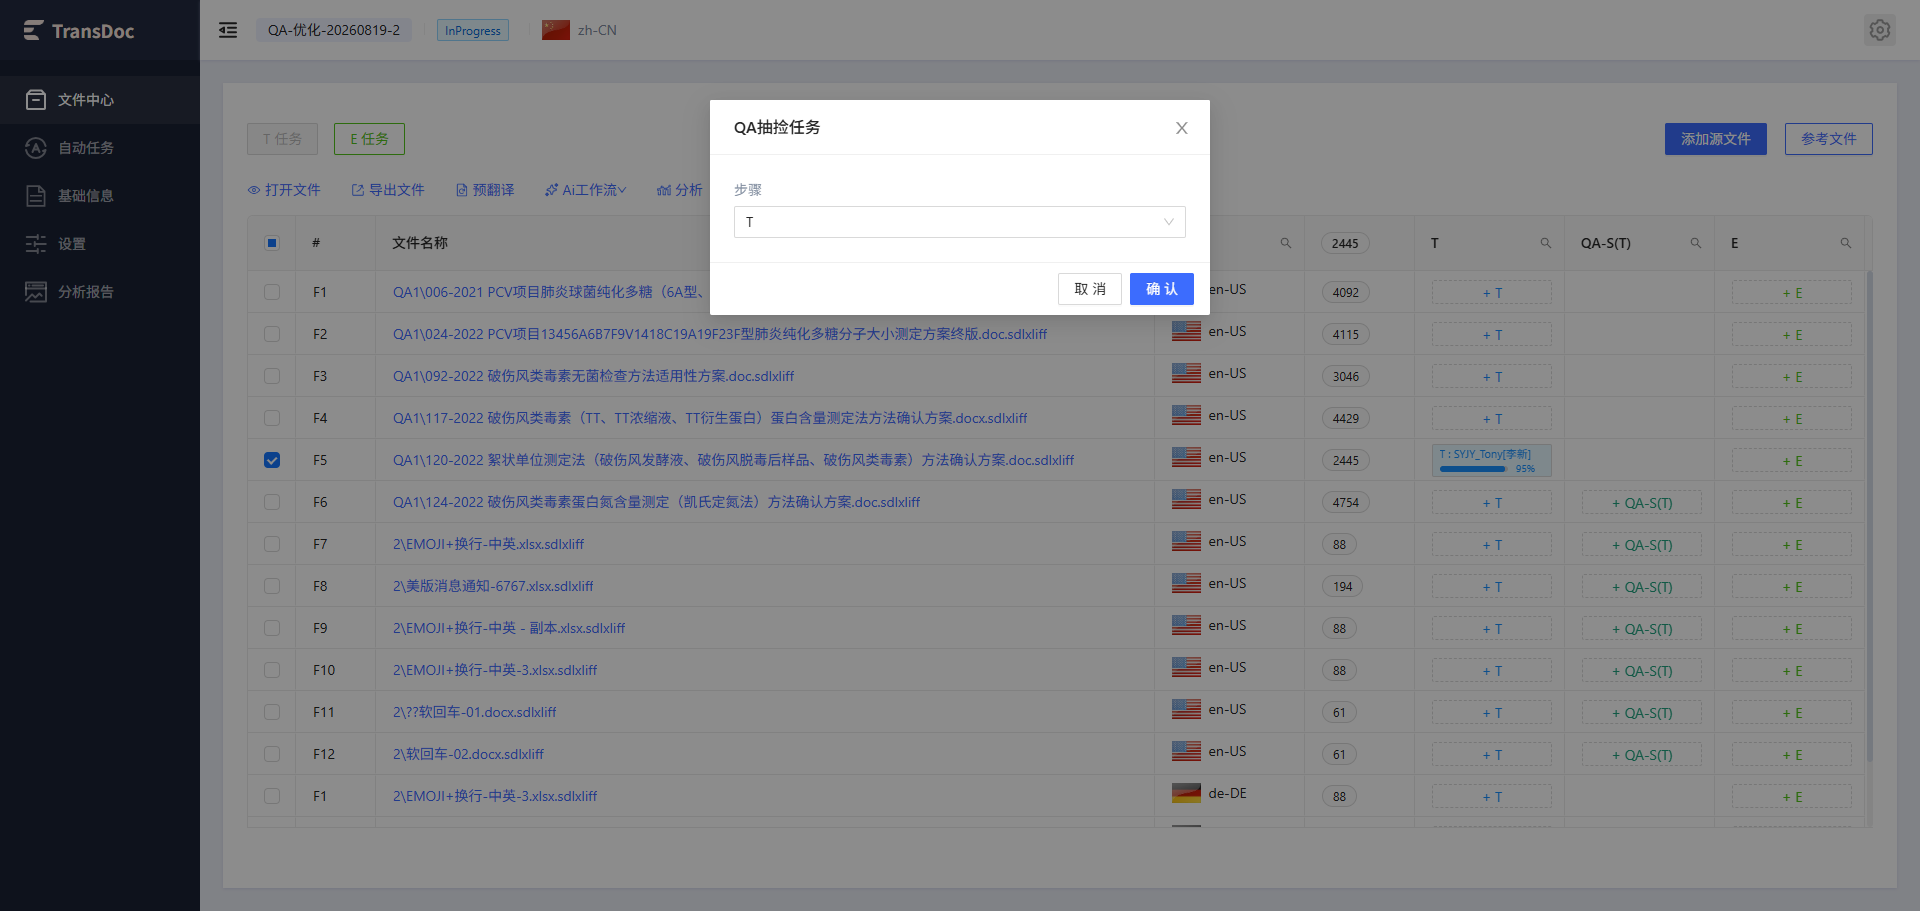Collapse sidebar with the menu fold icon
This screenshot has height=911, width=1920.
click(x=228, y=30)
